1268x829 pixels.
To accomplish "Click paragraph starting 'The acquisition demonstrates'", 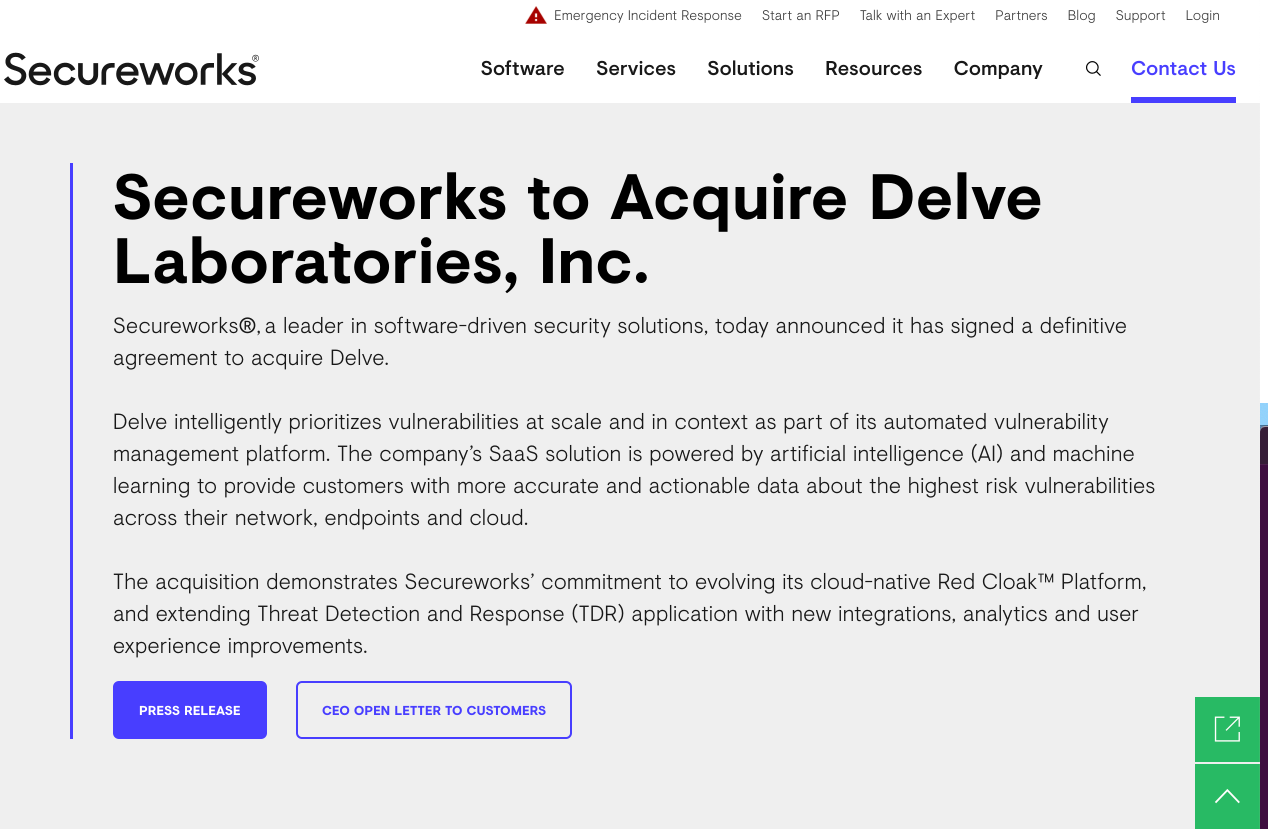I will (x=629, y=614).
